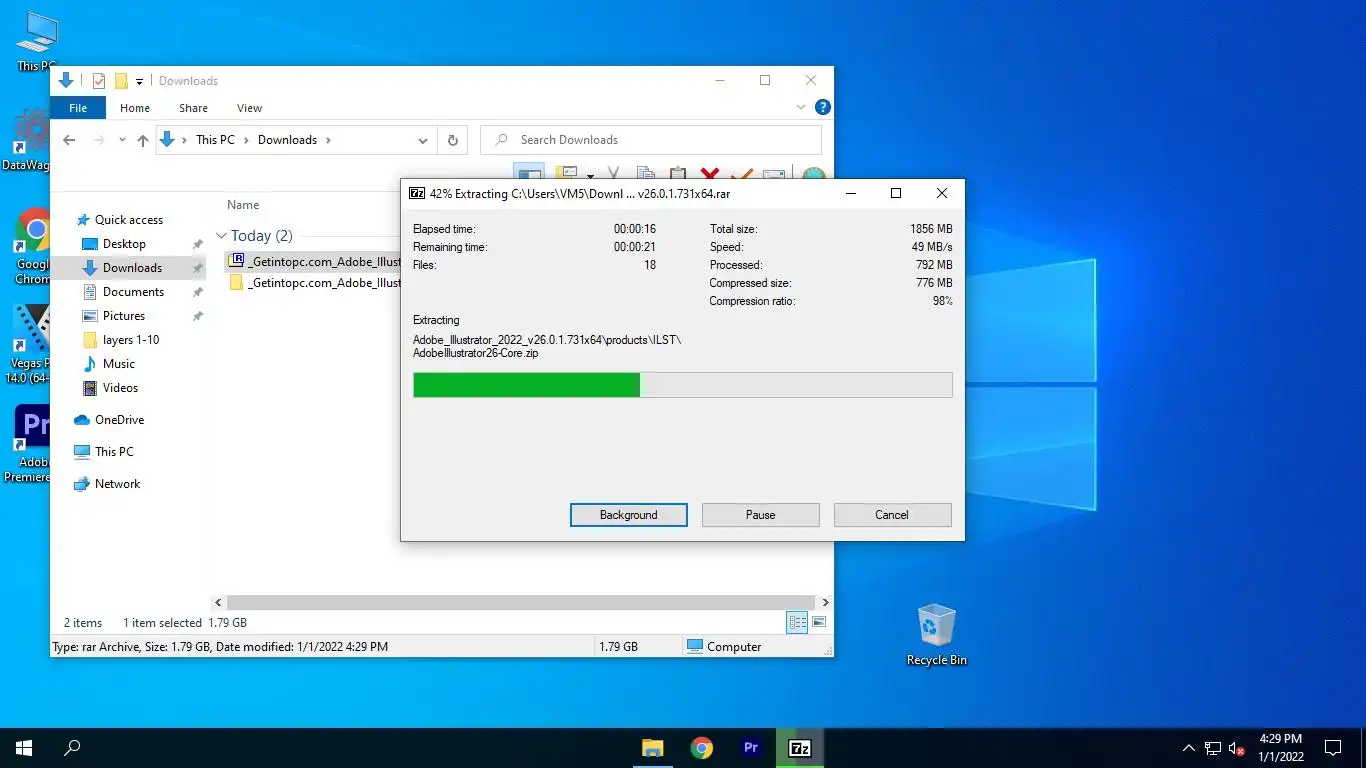1366x768 pixels.
Task: Click the Properties icon in quick access toolbar
Action: click(98, 81)
